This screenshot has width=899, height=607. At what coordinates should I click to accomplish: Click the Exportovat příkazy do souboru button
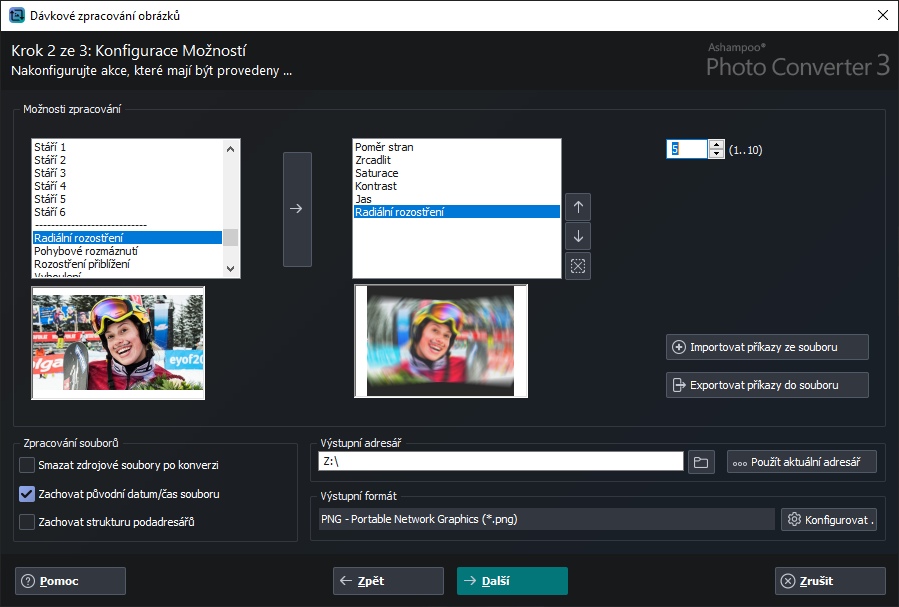click(x=767, y=385)
